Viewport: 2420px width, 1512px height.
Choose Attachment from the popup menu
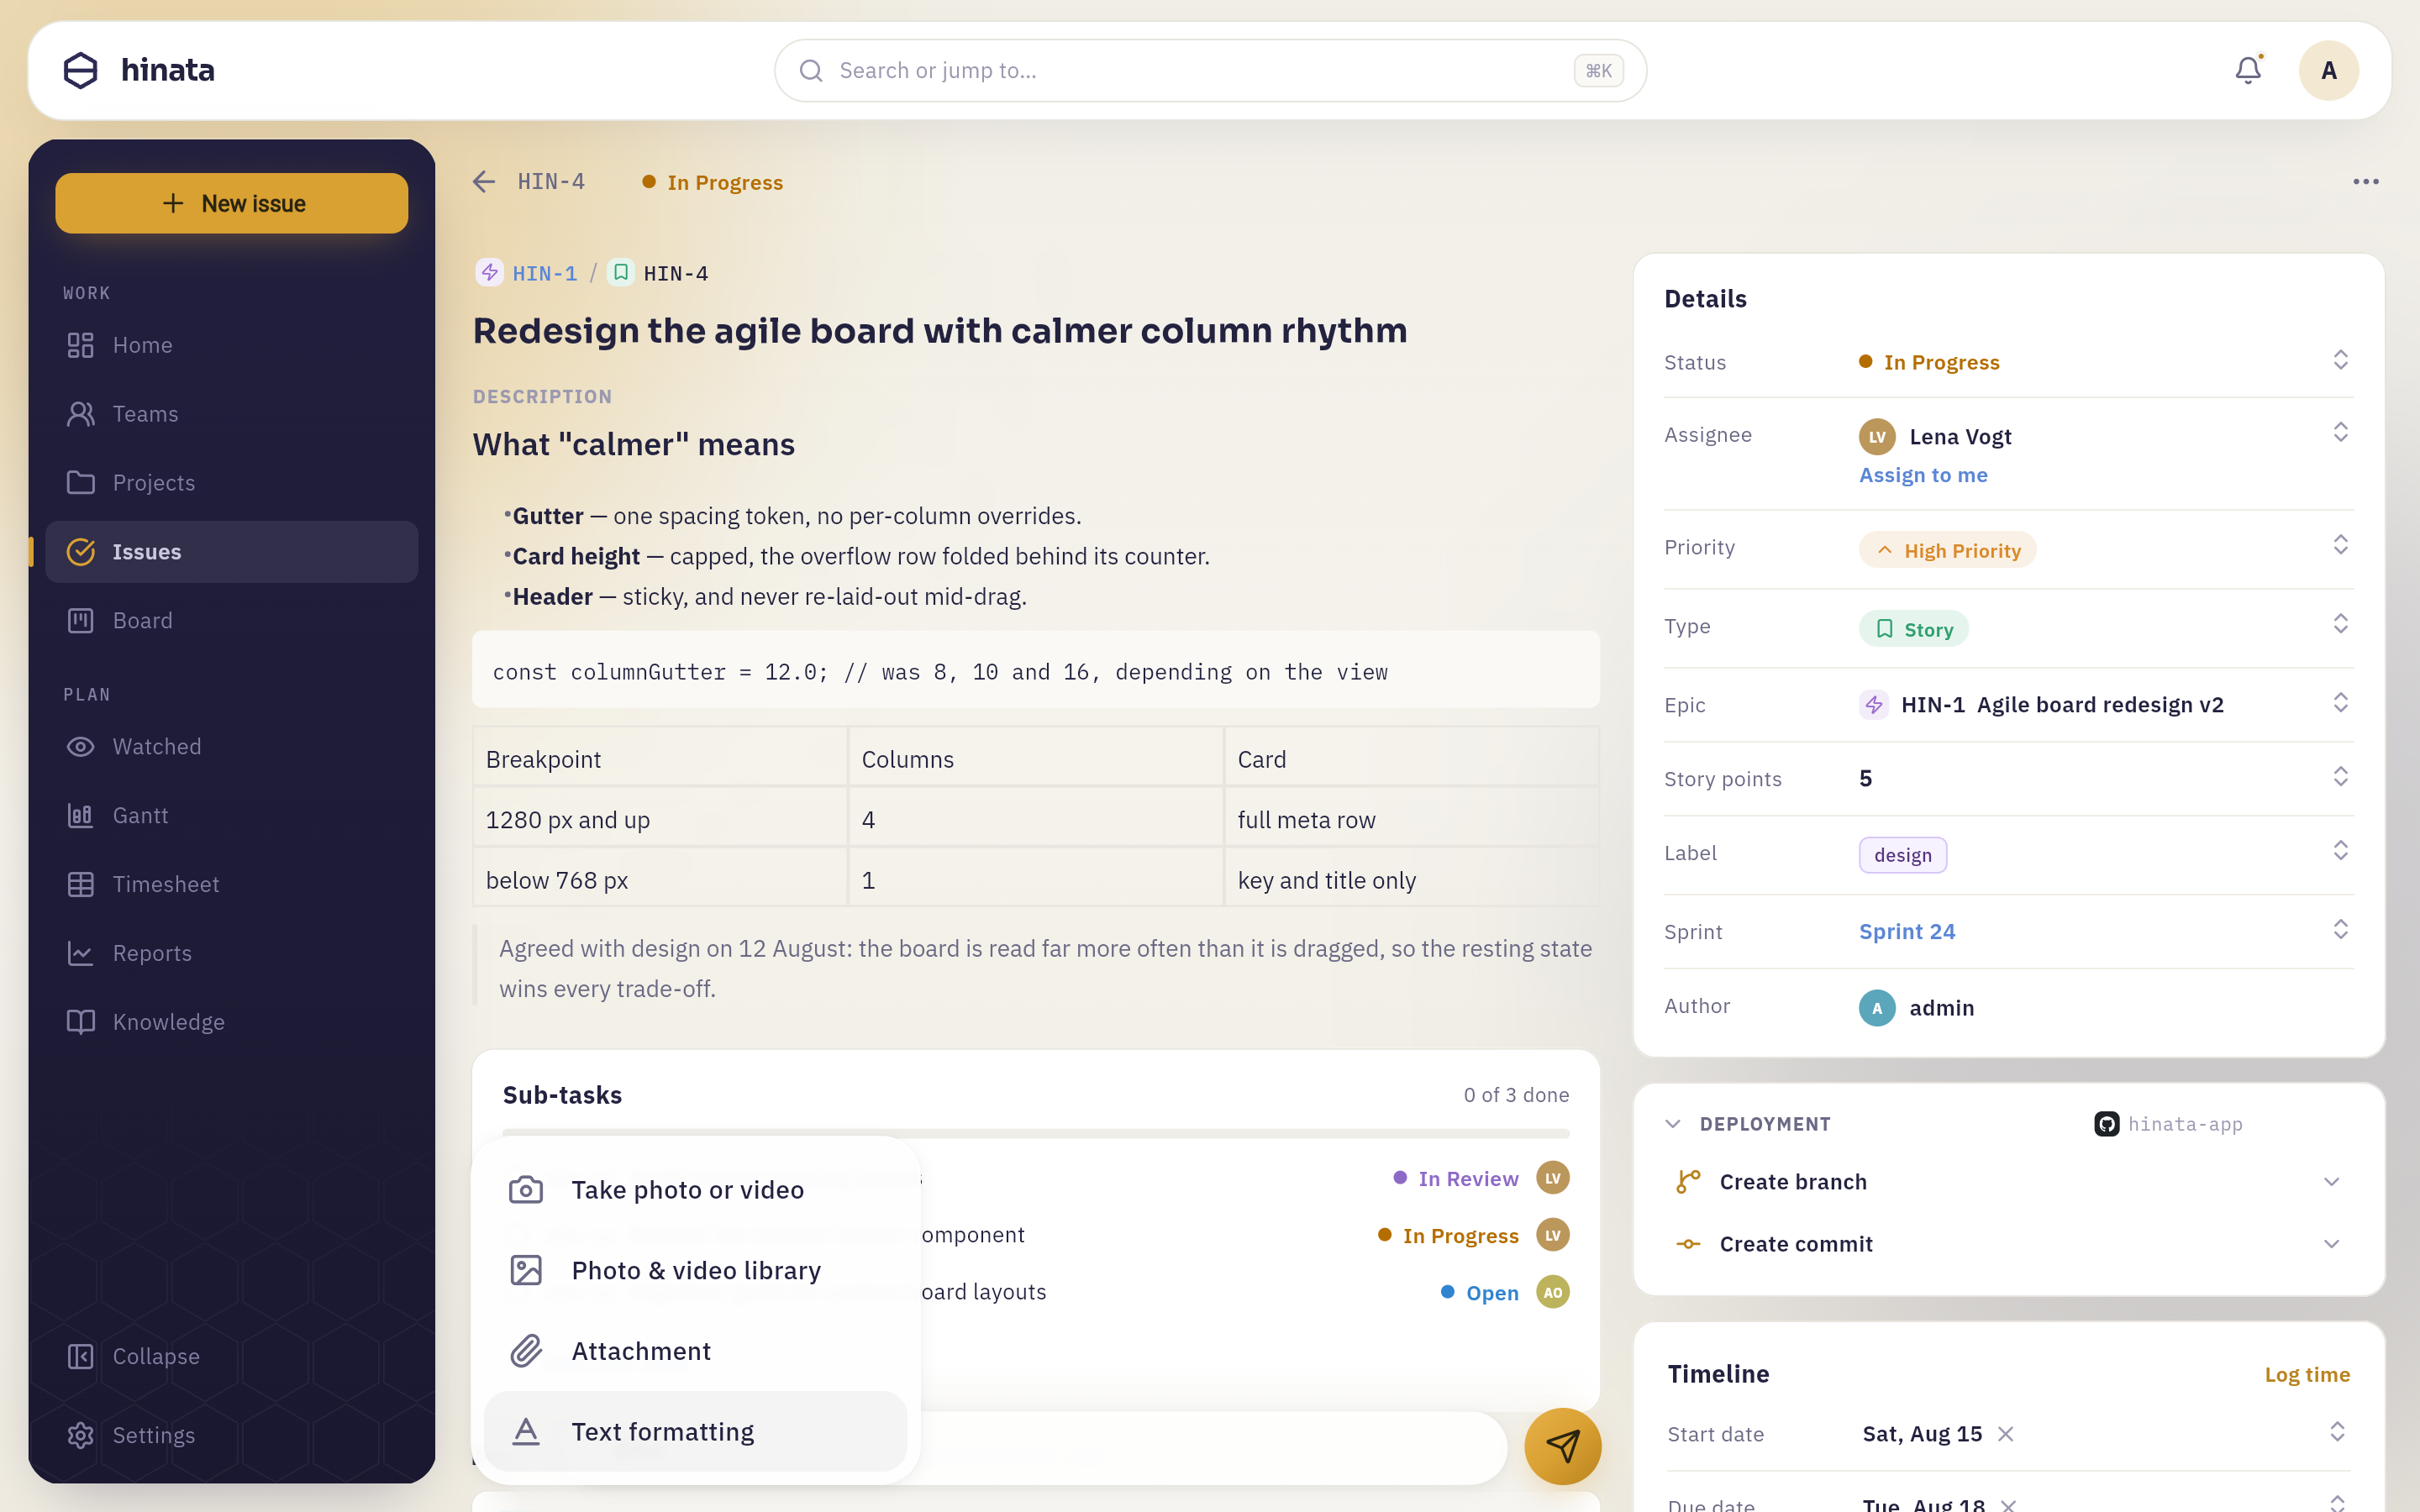coord(696,1351)
